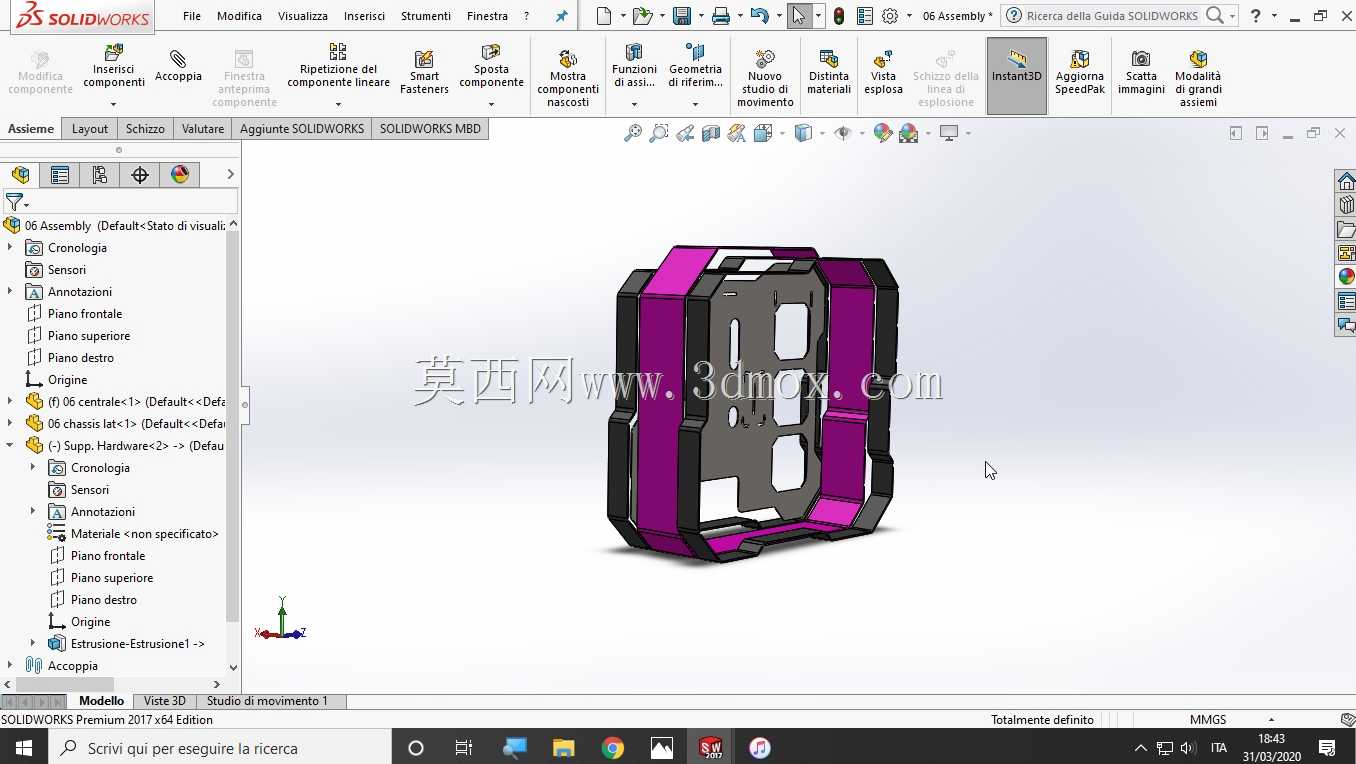This screenshot has height=764, width=1356.
Task: Expand the top-level Cronologia node
Action: (10, 248)
